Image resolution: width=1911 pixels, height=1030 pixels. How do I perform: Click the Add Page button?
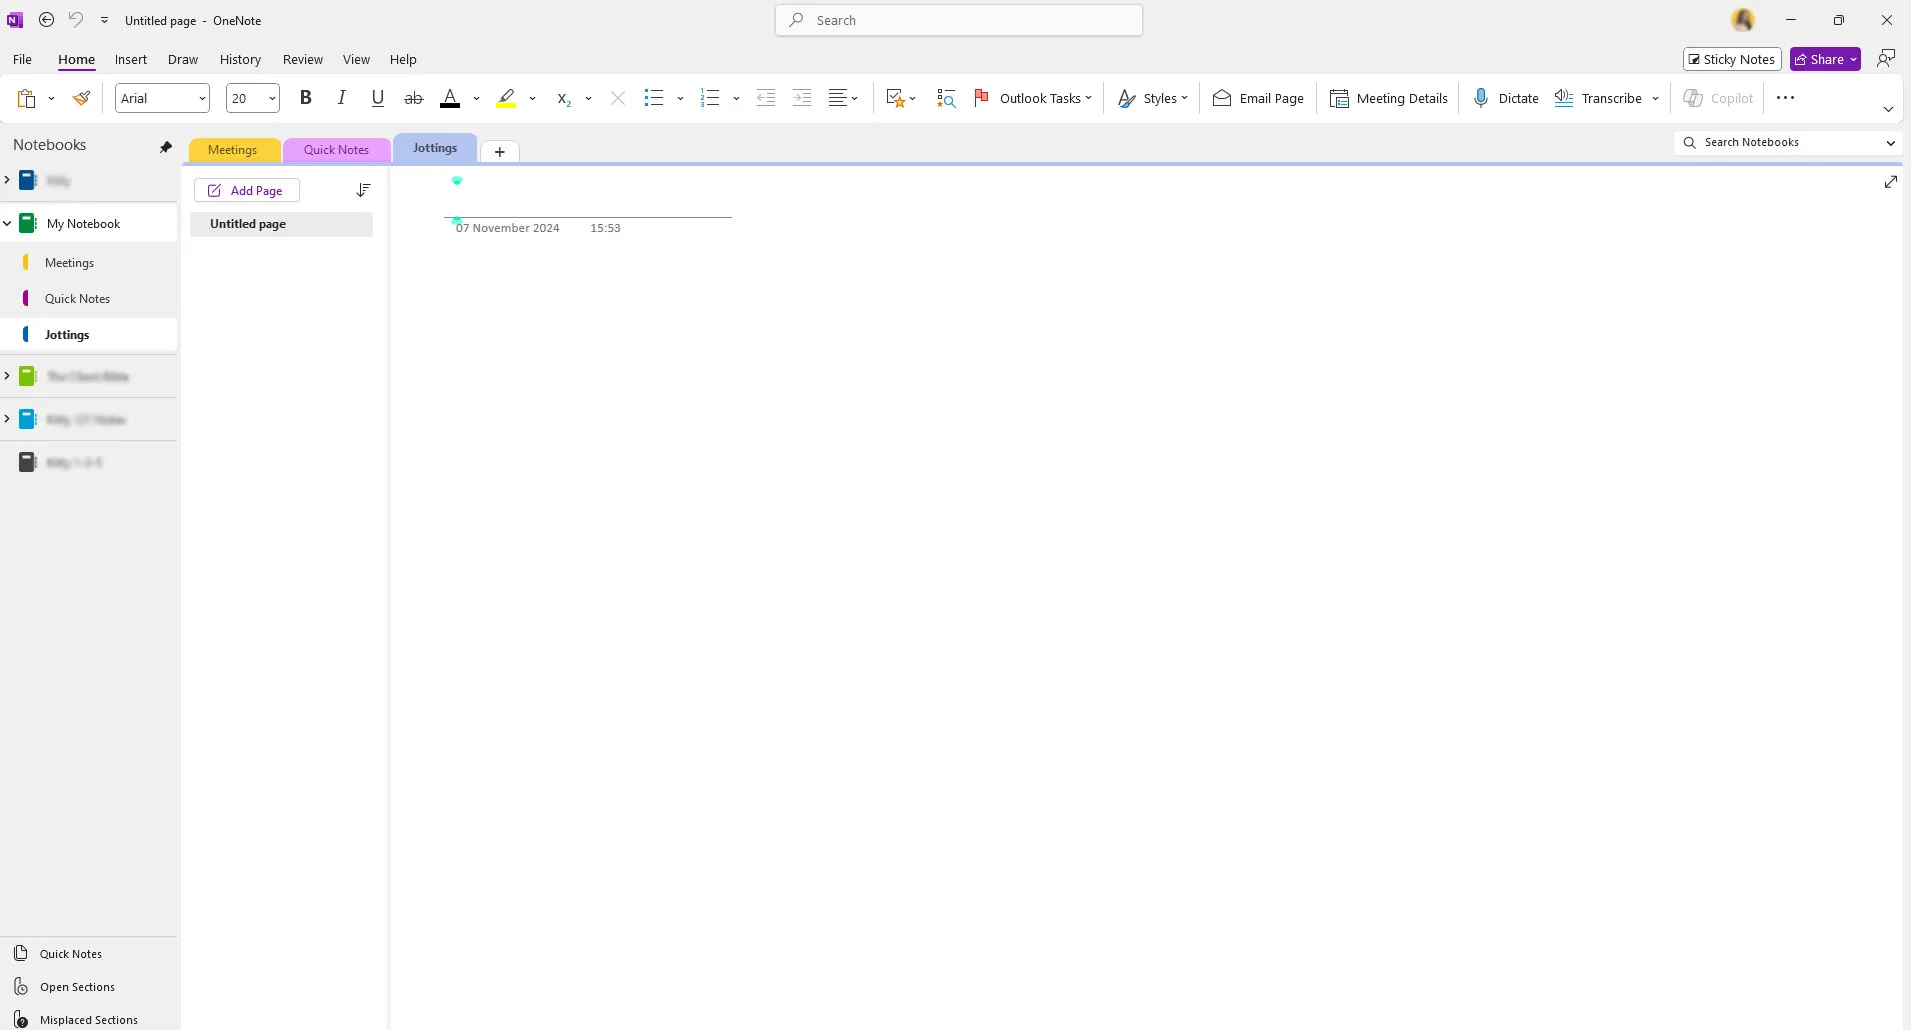(x=246, y=190)
